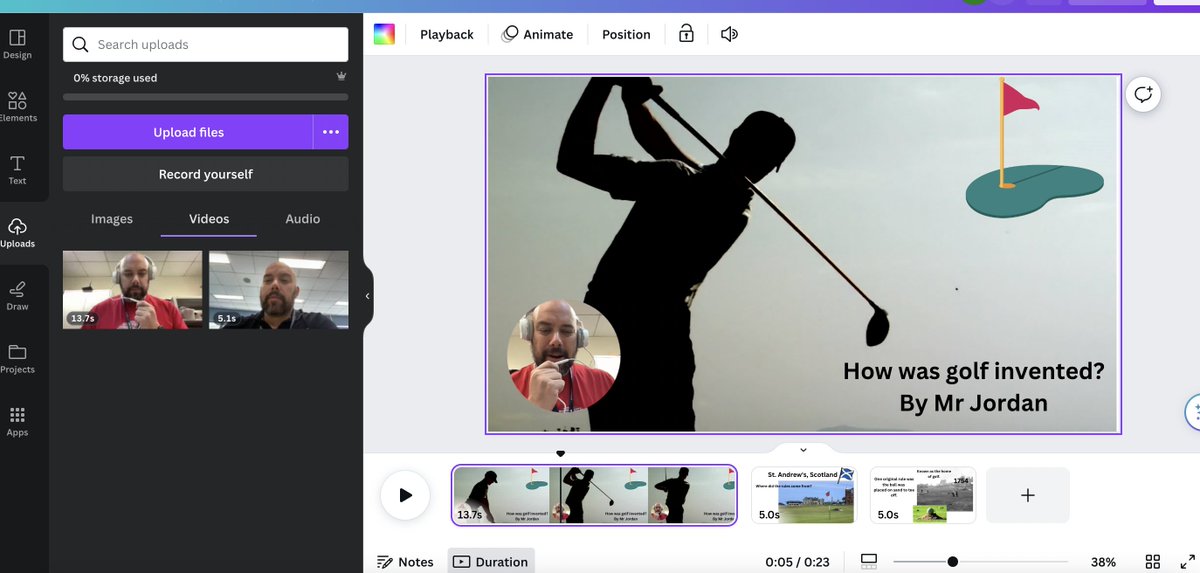Add a comment with the comment icon
This screenshot has width=1200, height=573.
(1143, 94)
